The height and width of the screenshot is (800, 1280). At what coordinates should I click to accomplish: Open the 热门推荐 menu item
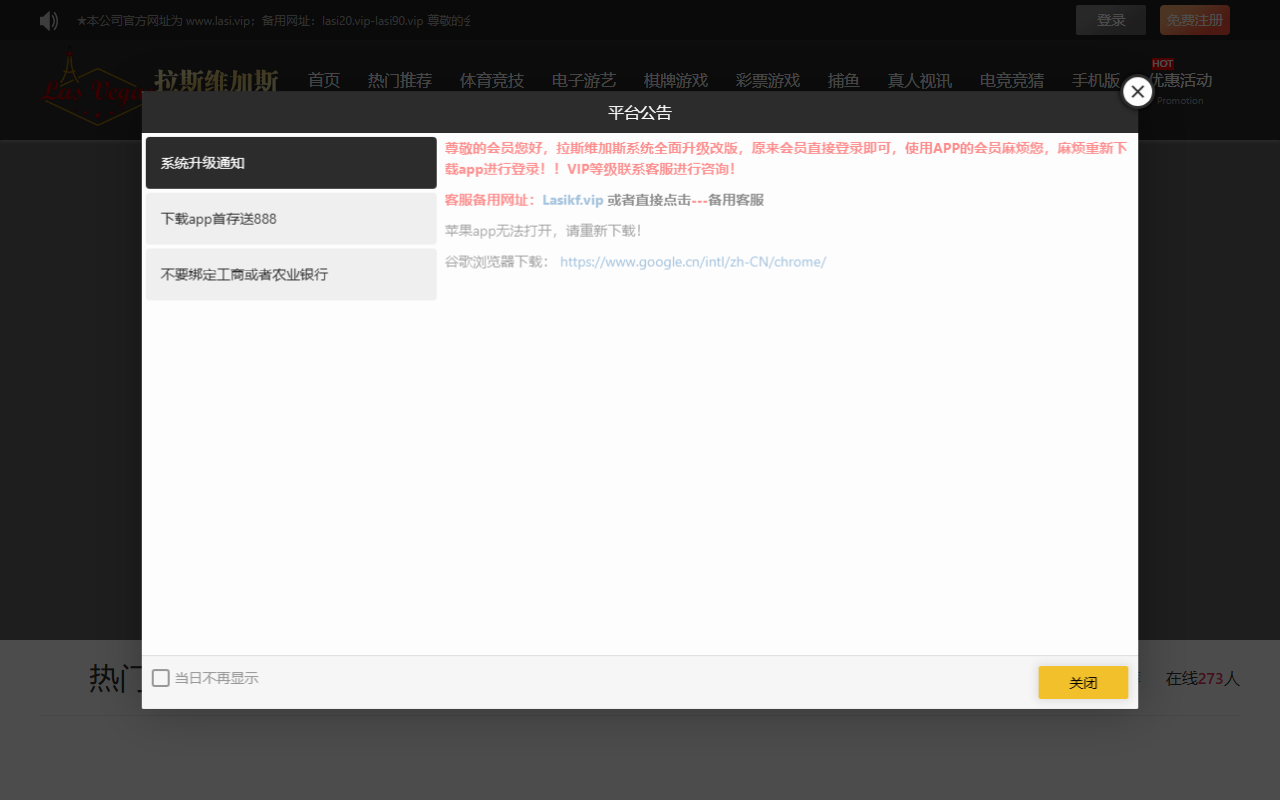400,81
